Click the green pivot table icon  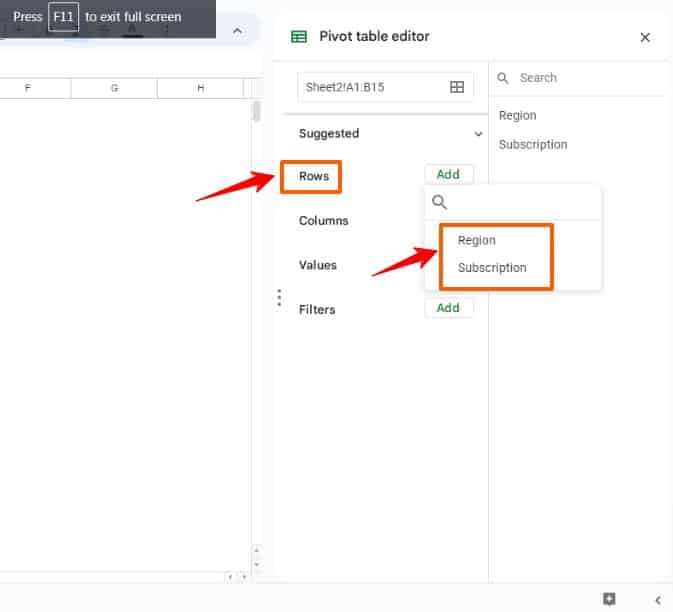pyautogui.click(x=299, y=37)
